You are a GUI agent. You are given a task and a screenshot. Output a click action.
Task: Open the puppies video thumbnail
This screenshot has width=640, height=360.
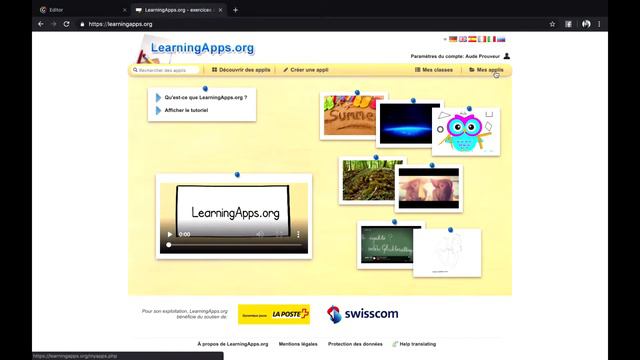click(429, 188)
